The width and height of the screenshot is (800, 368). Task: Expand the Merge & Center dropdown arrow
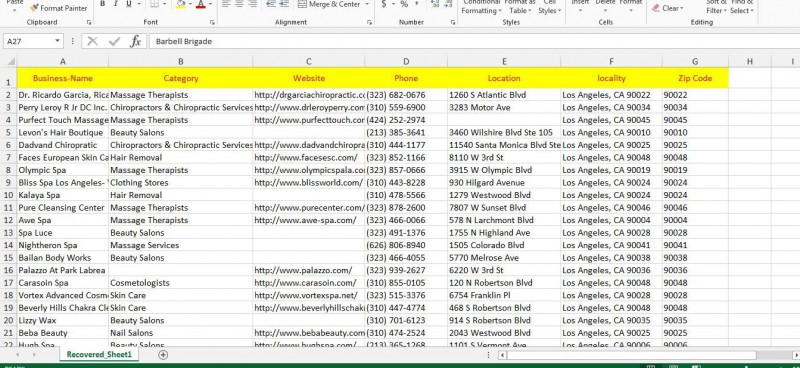pos(367,4)
